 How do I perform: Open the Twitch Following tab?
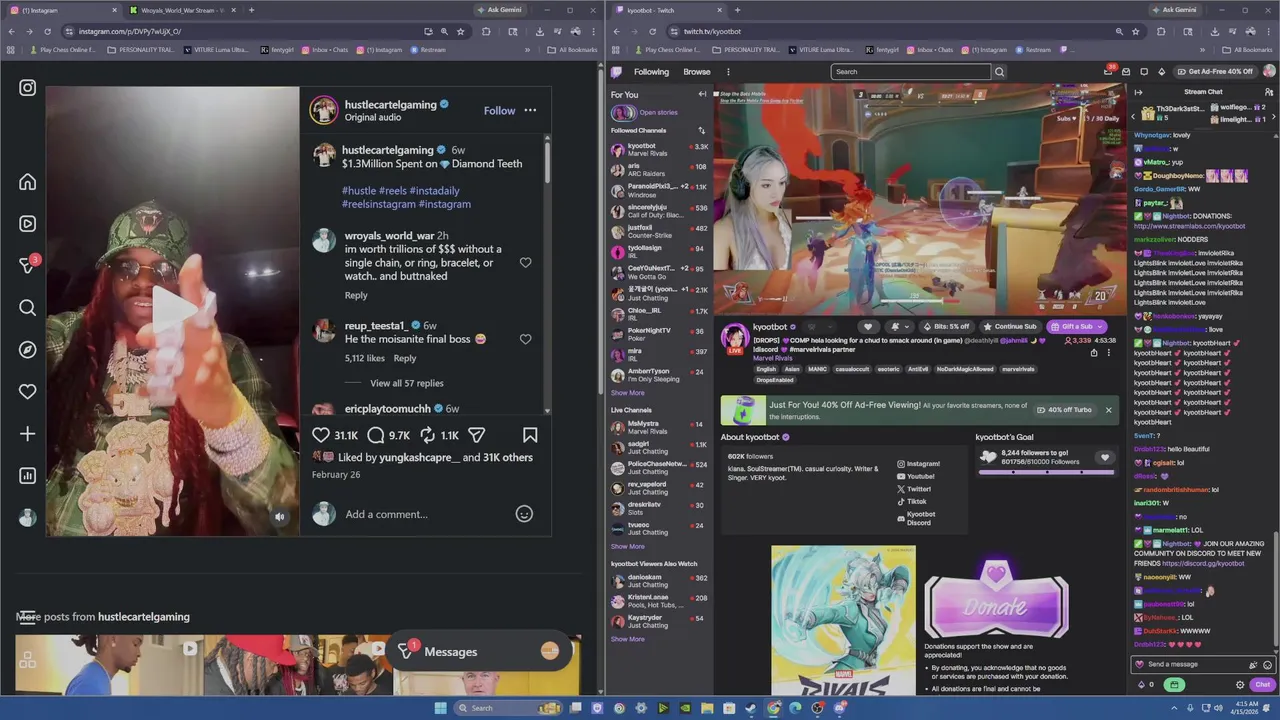pyautogui.click(x=651, y=72)
